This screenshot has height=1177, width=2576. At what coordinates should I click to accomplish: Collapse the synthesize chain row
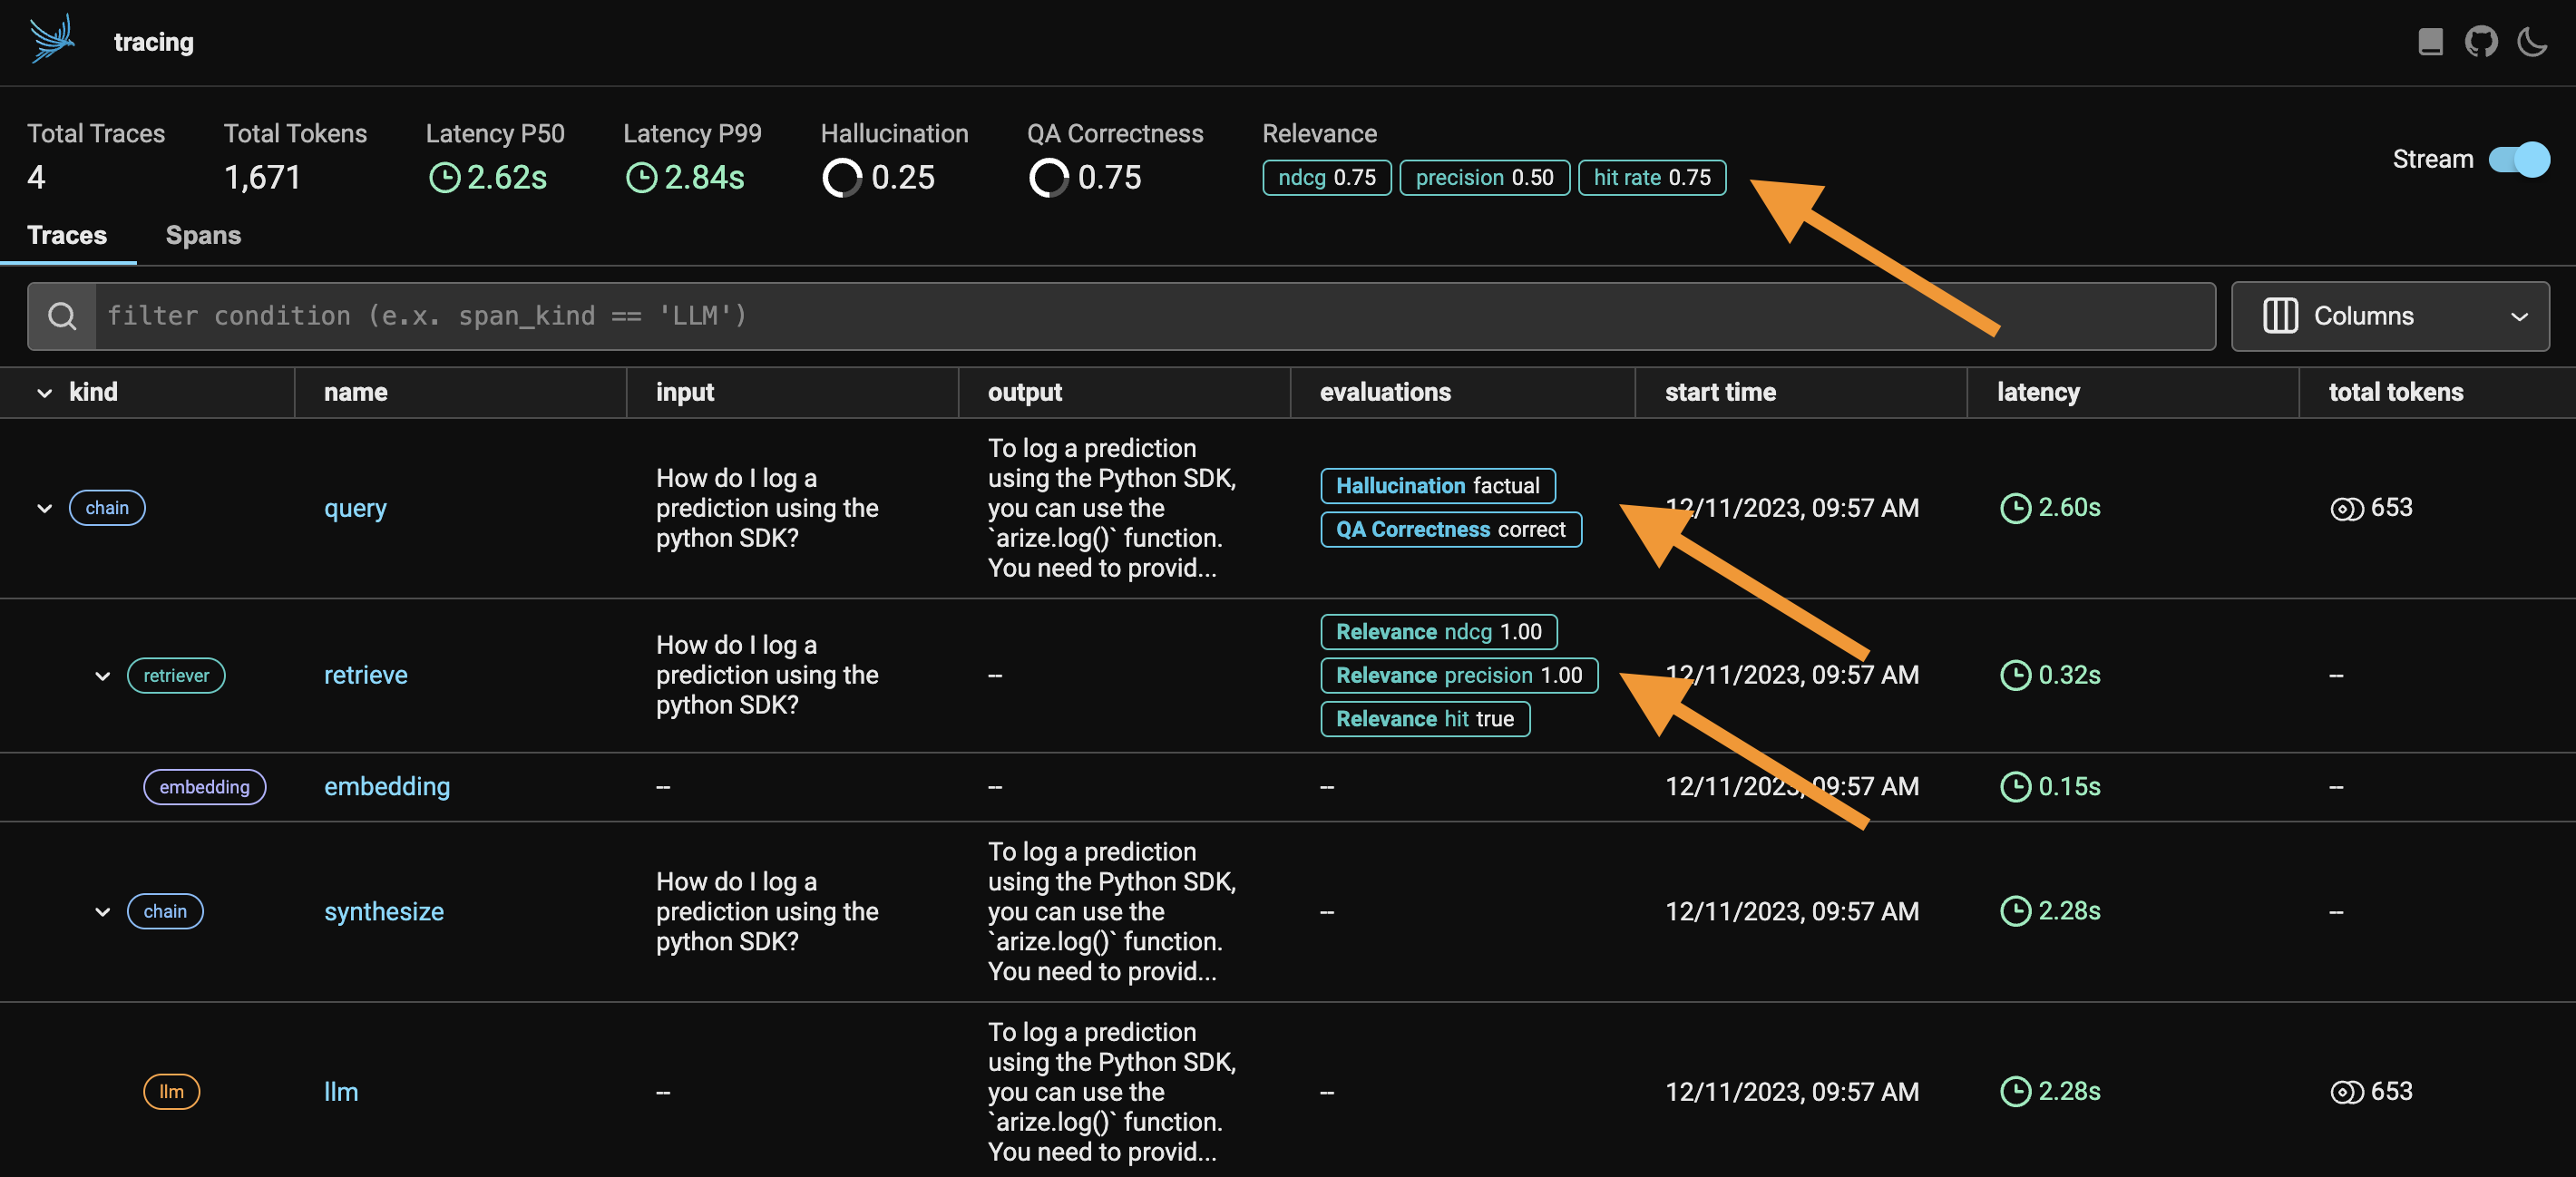tap(102, 912)
